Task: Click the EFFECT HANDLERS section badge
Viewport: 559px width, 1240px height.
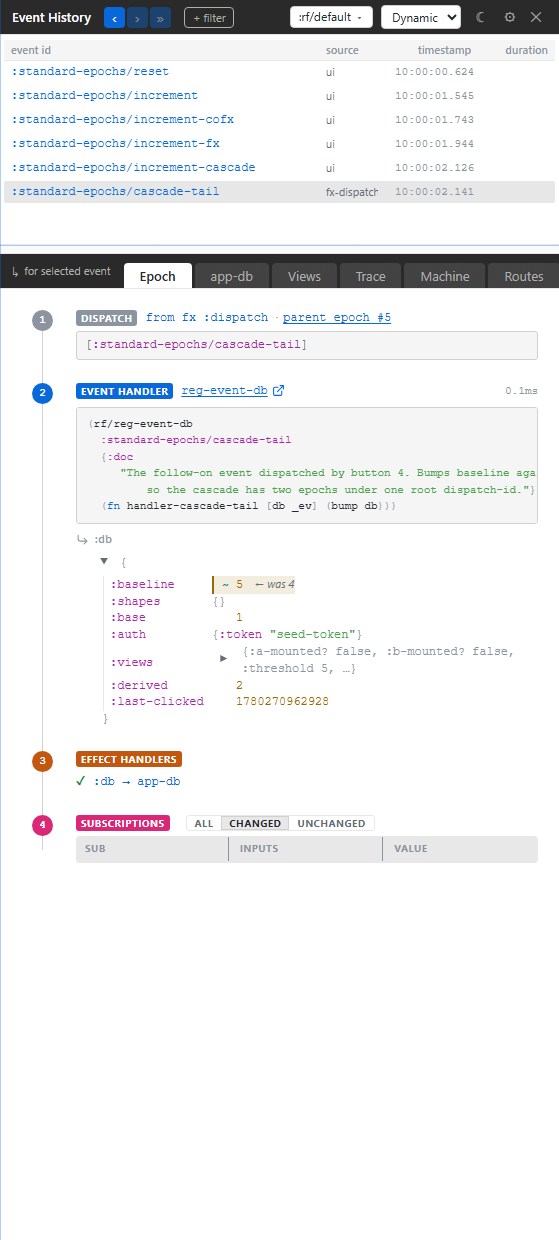Action: (x=129, y=759)
